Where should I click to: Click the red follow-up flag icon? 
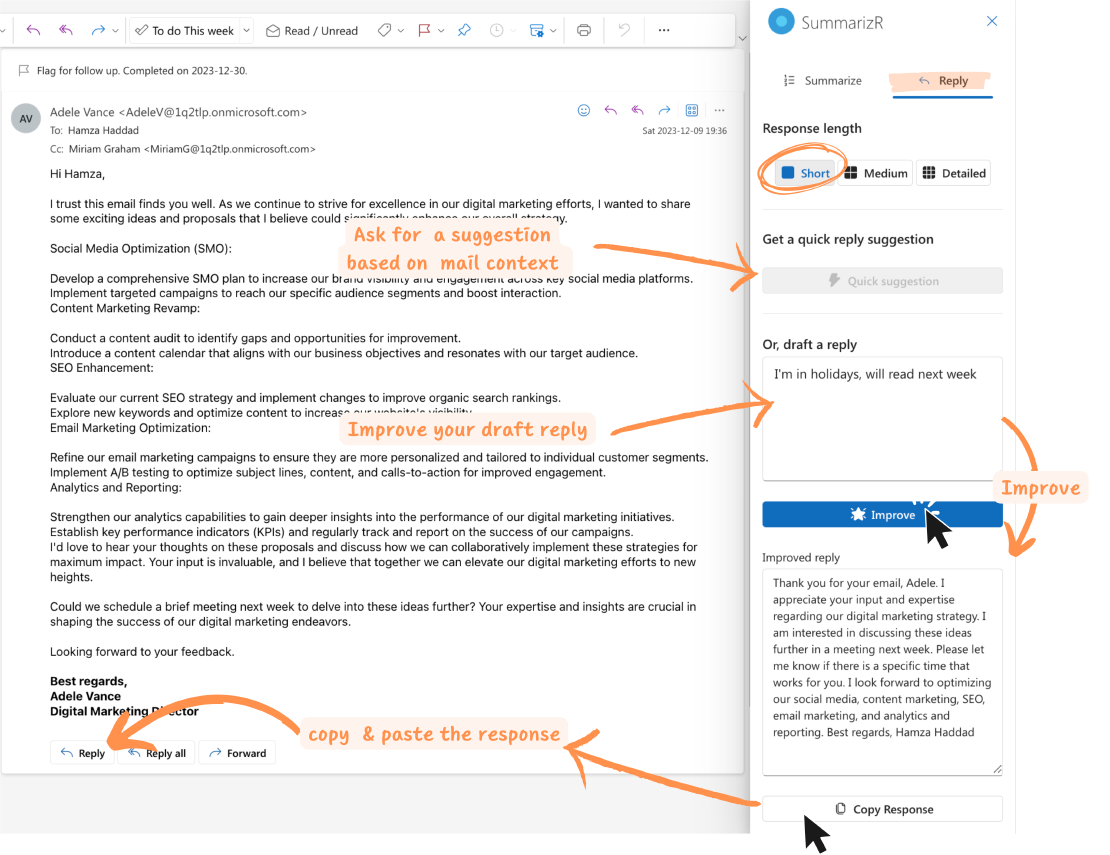coord(424,30)
